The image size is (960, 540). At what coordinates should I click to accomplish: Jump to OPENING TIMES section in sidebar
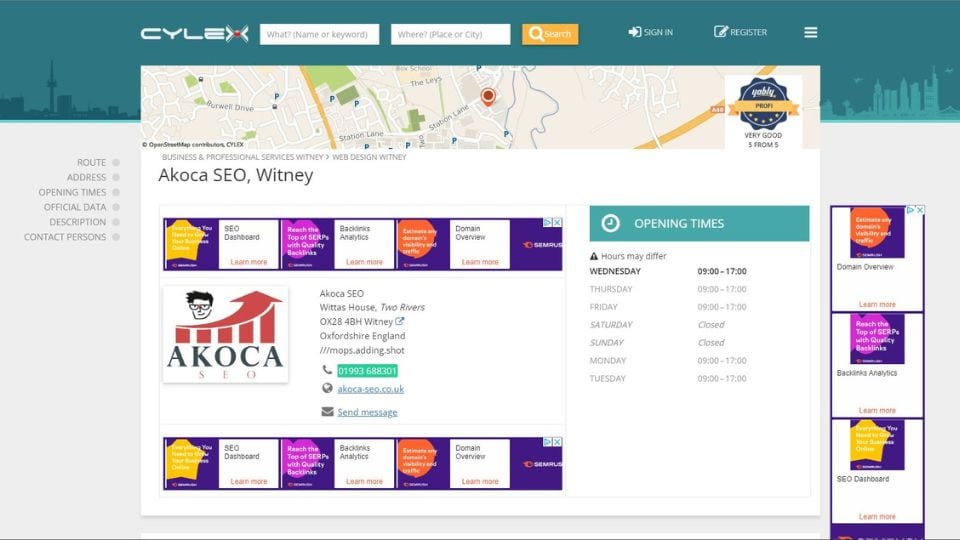pyautogui.click(x=72, y=192)
